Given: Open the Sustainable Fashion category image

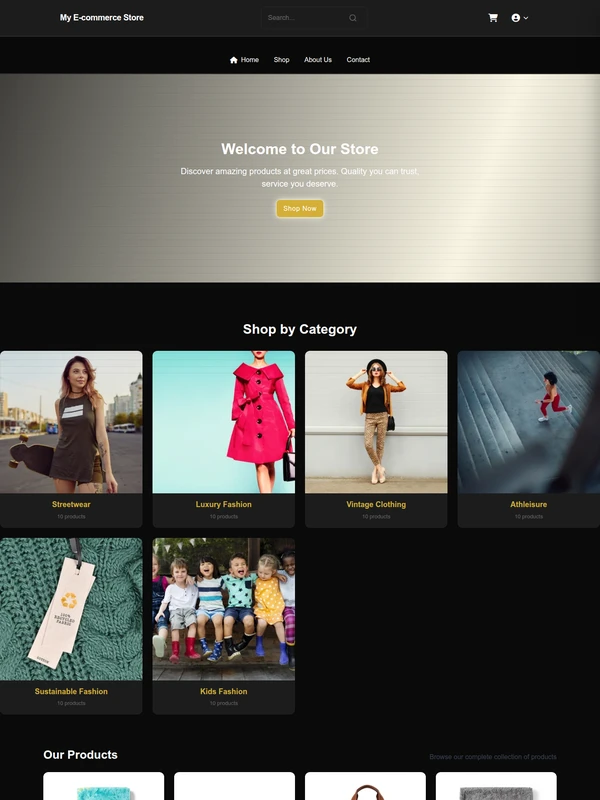Looking at the screenshot, I should (x=71, y=609).
